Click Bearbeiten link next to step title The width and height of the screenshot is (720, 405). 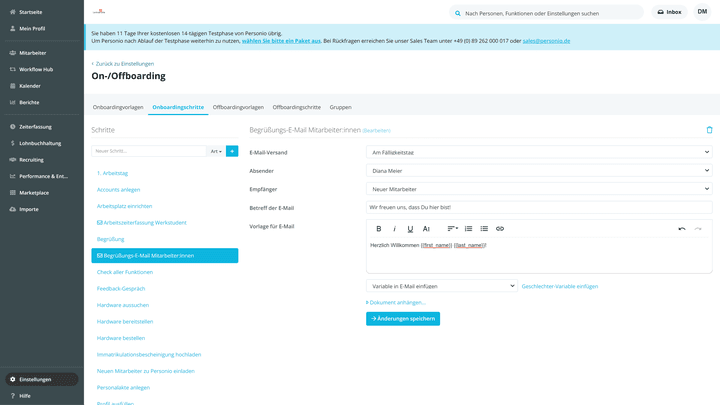click(x=377, y=130)
